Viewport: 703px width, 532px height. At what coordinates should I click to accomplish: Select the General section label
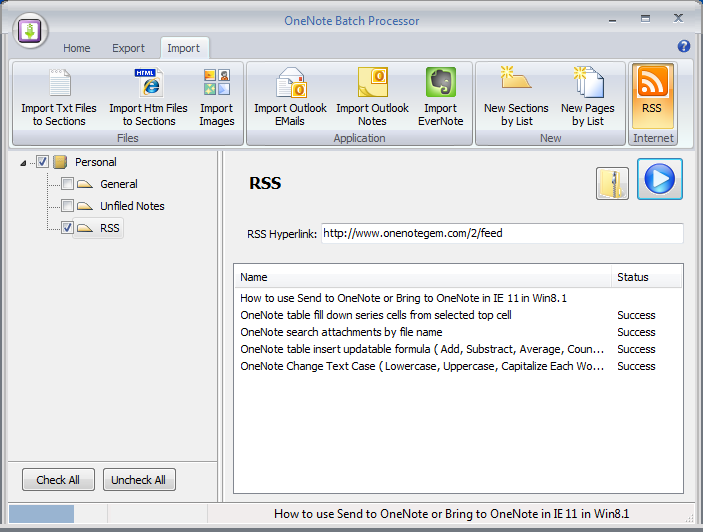pyautogui.click(x=119, y=184)
